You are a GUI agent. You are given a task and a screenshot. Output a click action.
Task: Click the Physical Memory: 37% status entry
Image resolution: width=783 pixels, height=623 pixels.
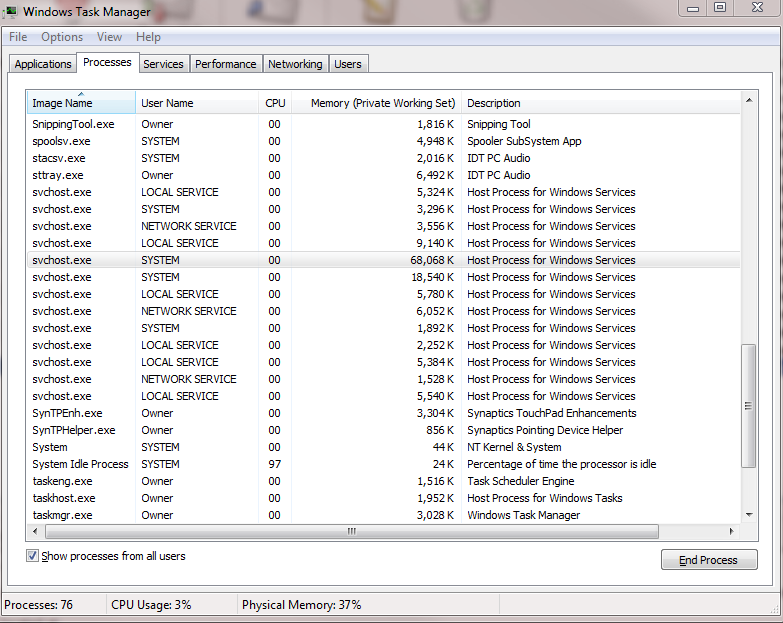(302, 605)
